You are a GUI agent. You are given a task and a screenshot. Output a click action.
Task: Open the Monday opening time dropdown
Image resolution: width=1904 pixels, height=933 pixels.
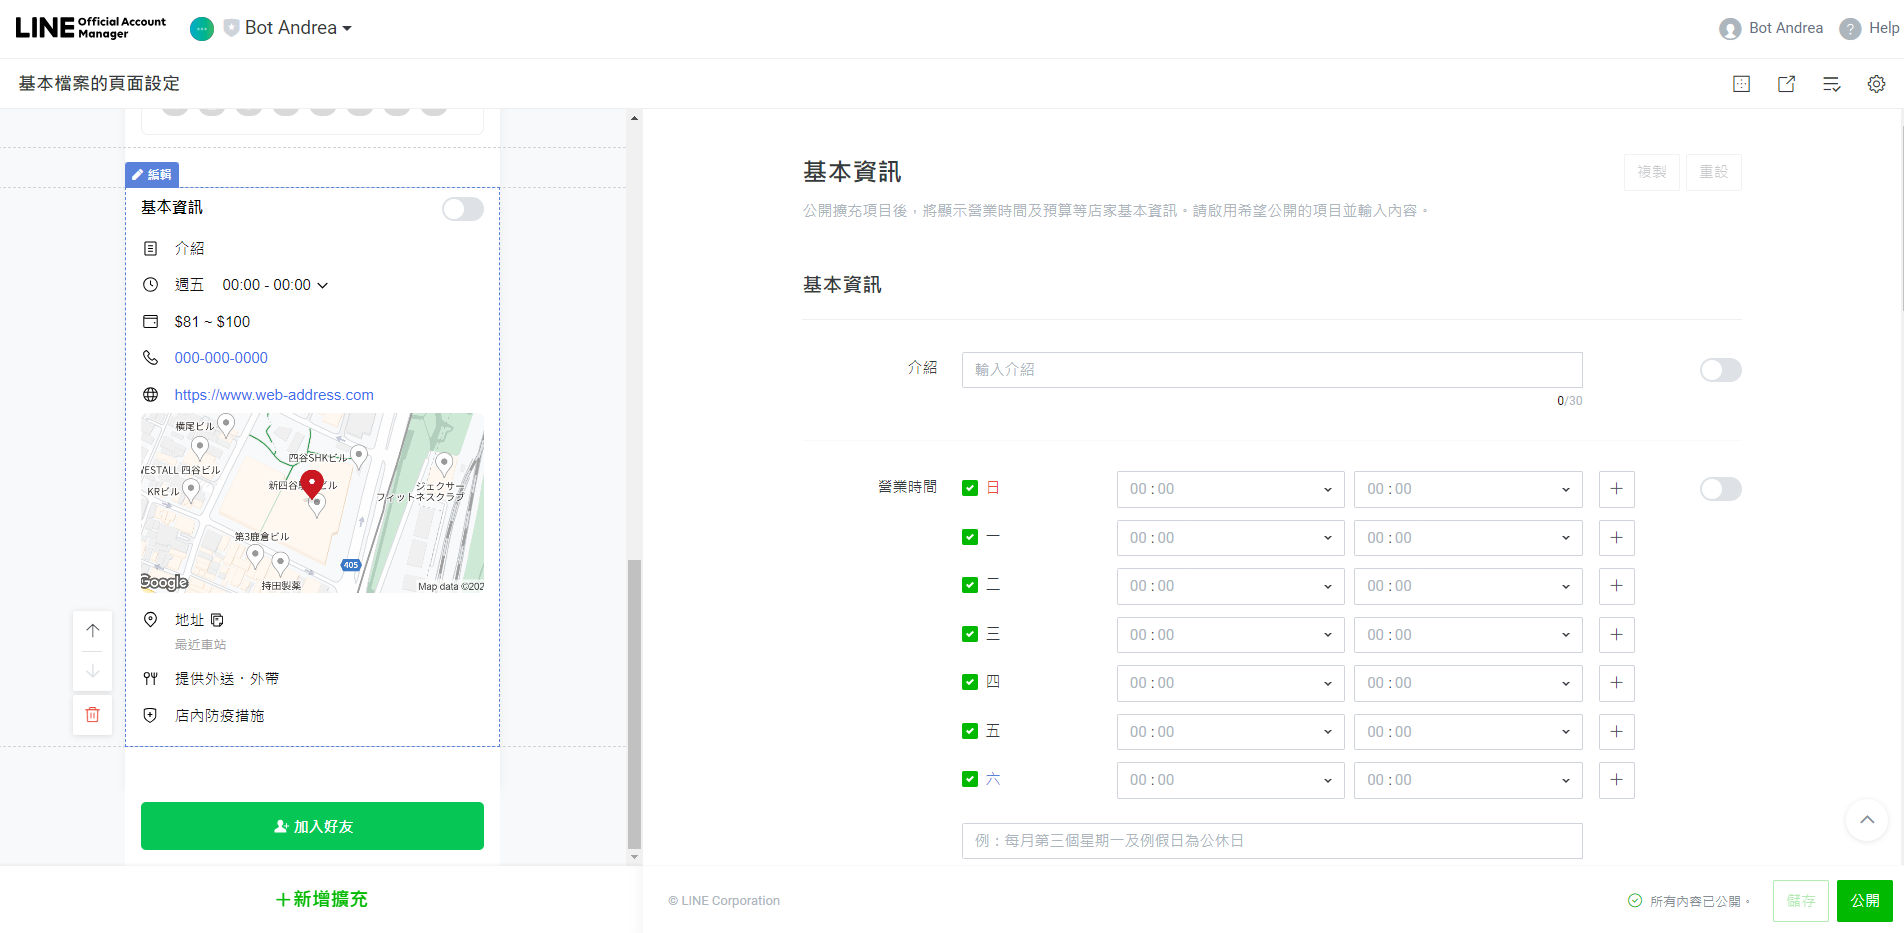point(1230,537)
